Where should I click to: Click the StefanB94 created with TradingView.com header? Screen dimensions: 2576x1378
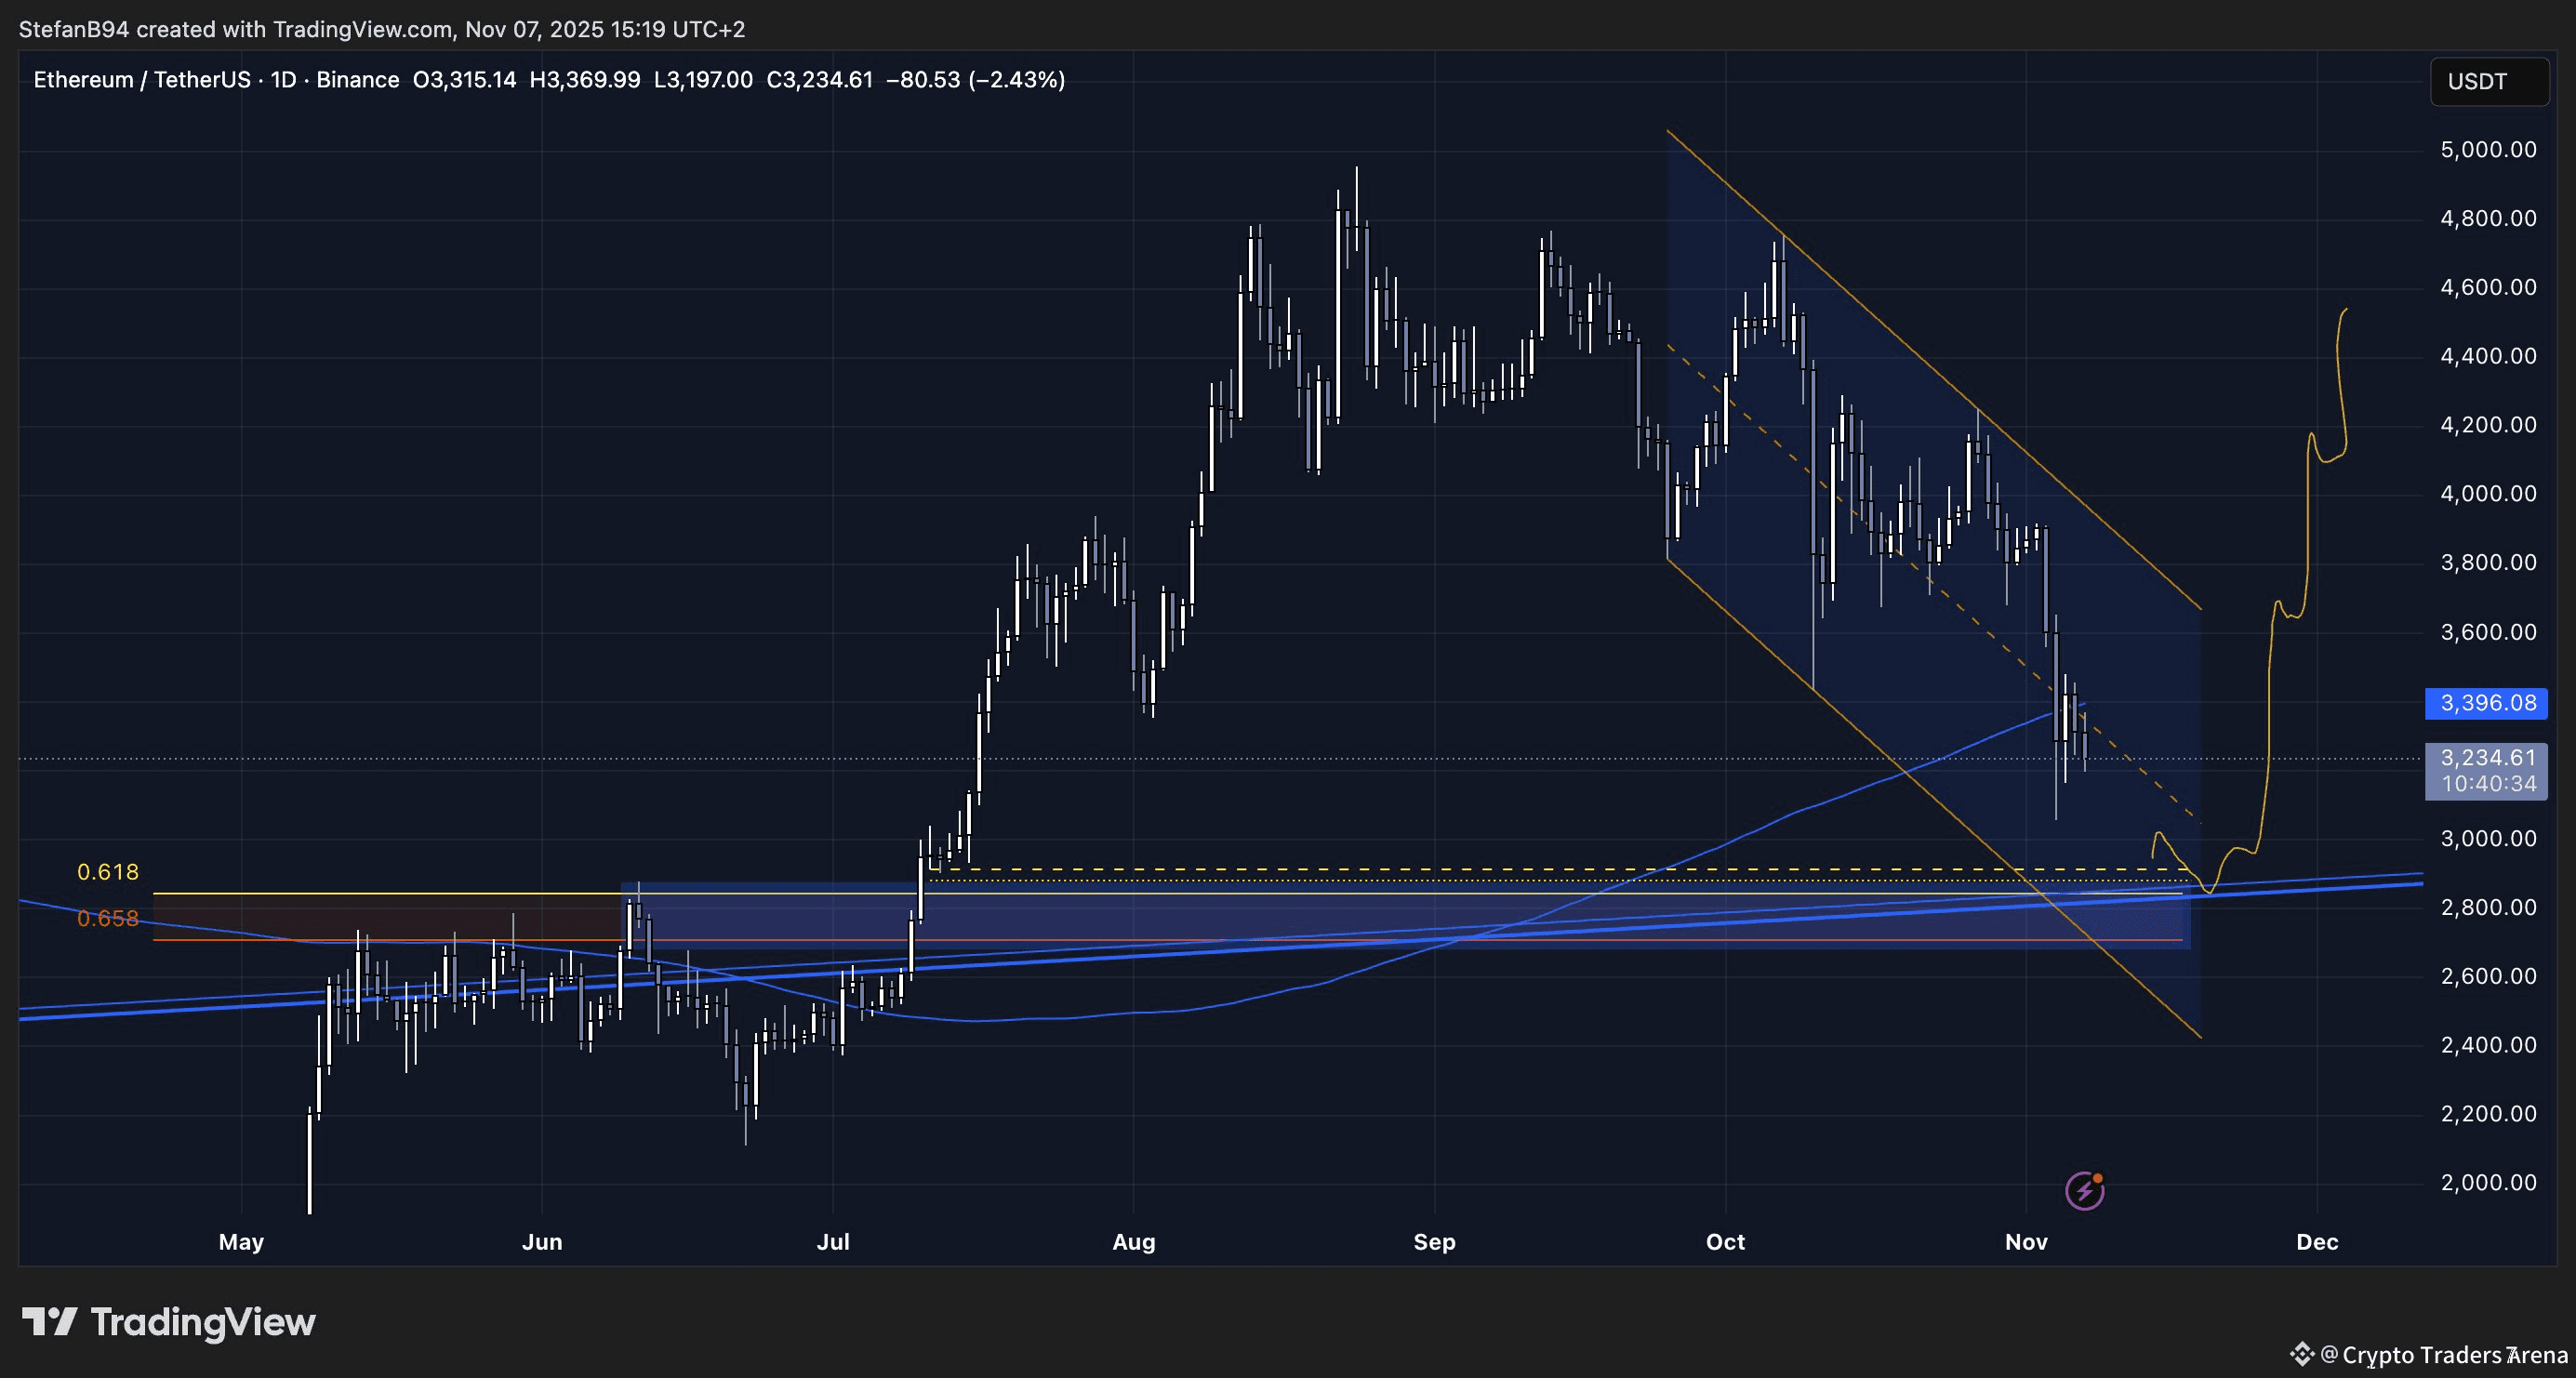click(x=382, y=29)
